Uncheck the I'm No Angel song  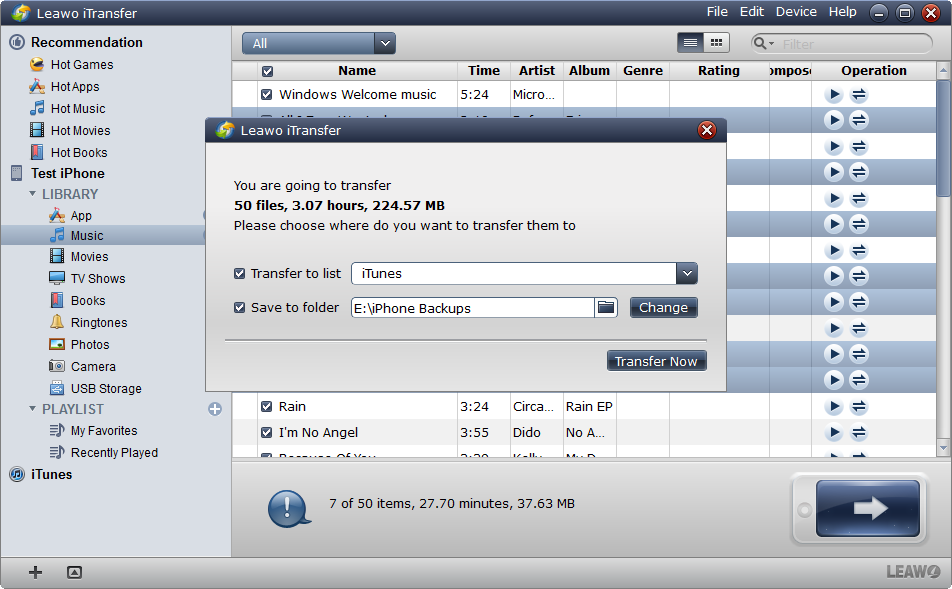pyautogui.click(x=267, y=433)
